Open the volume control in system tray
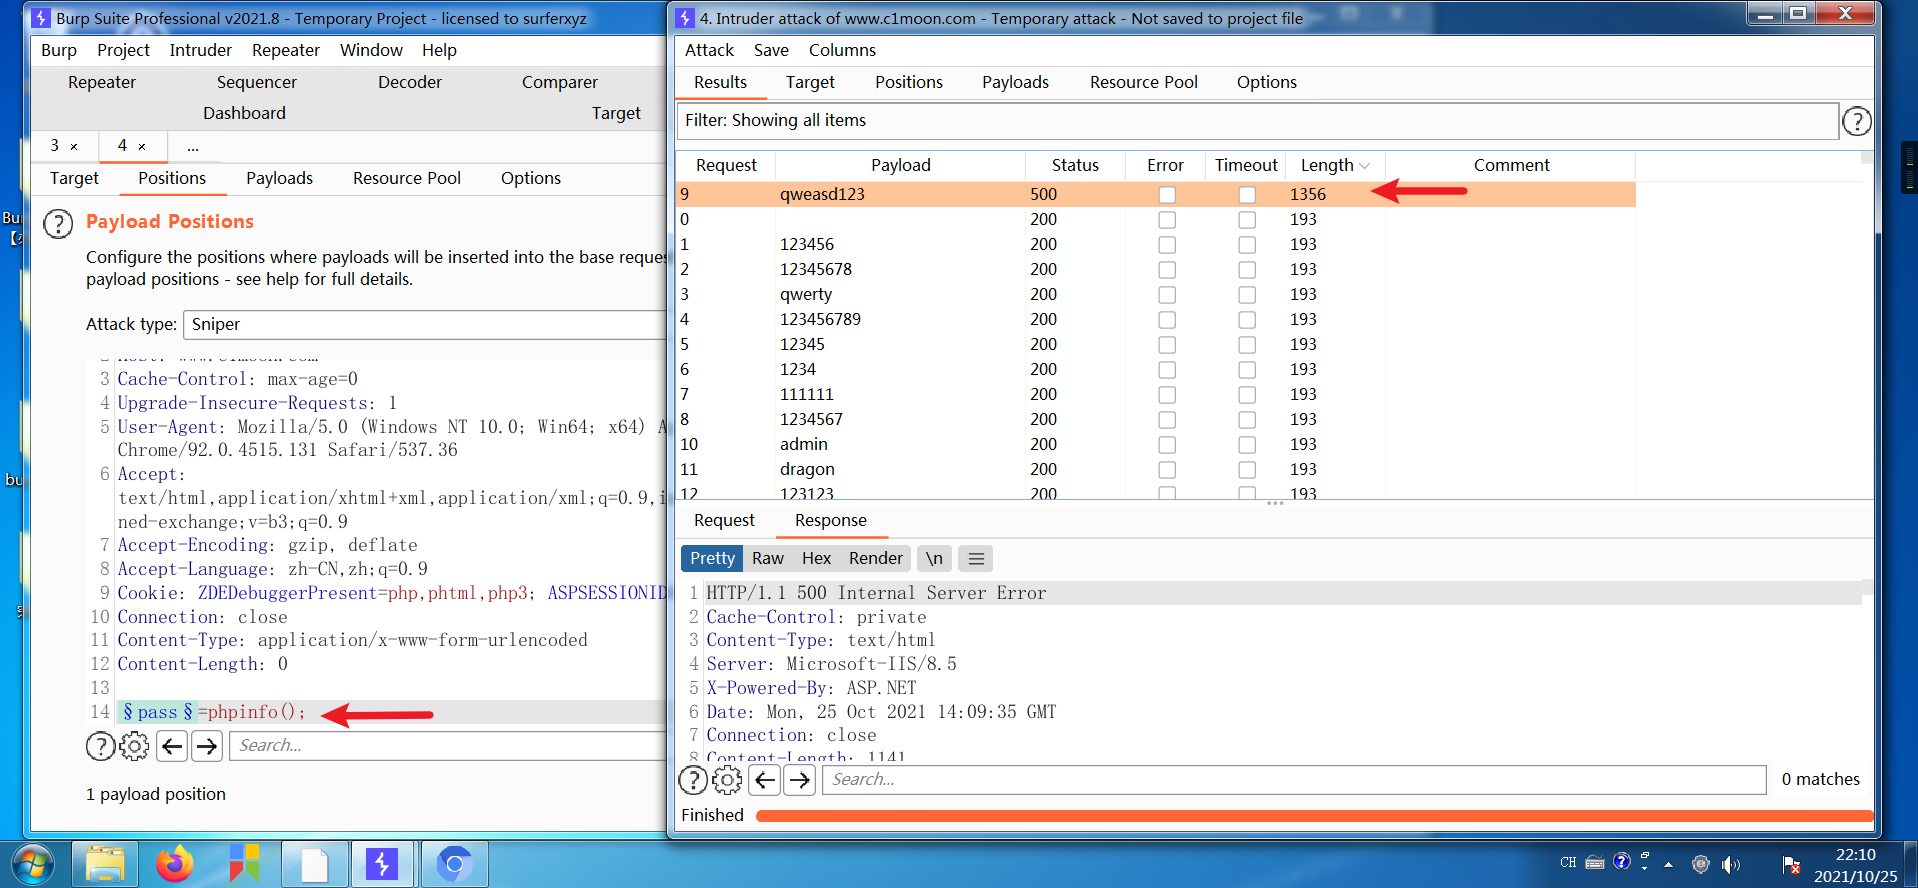 click(1731, 864)
